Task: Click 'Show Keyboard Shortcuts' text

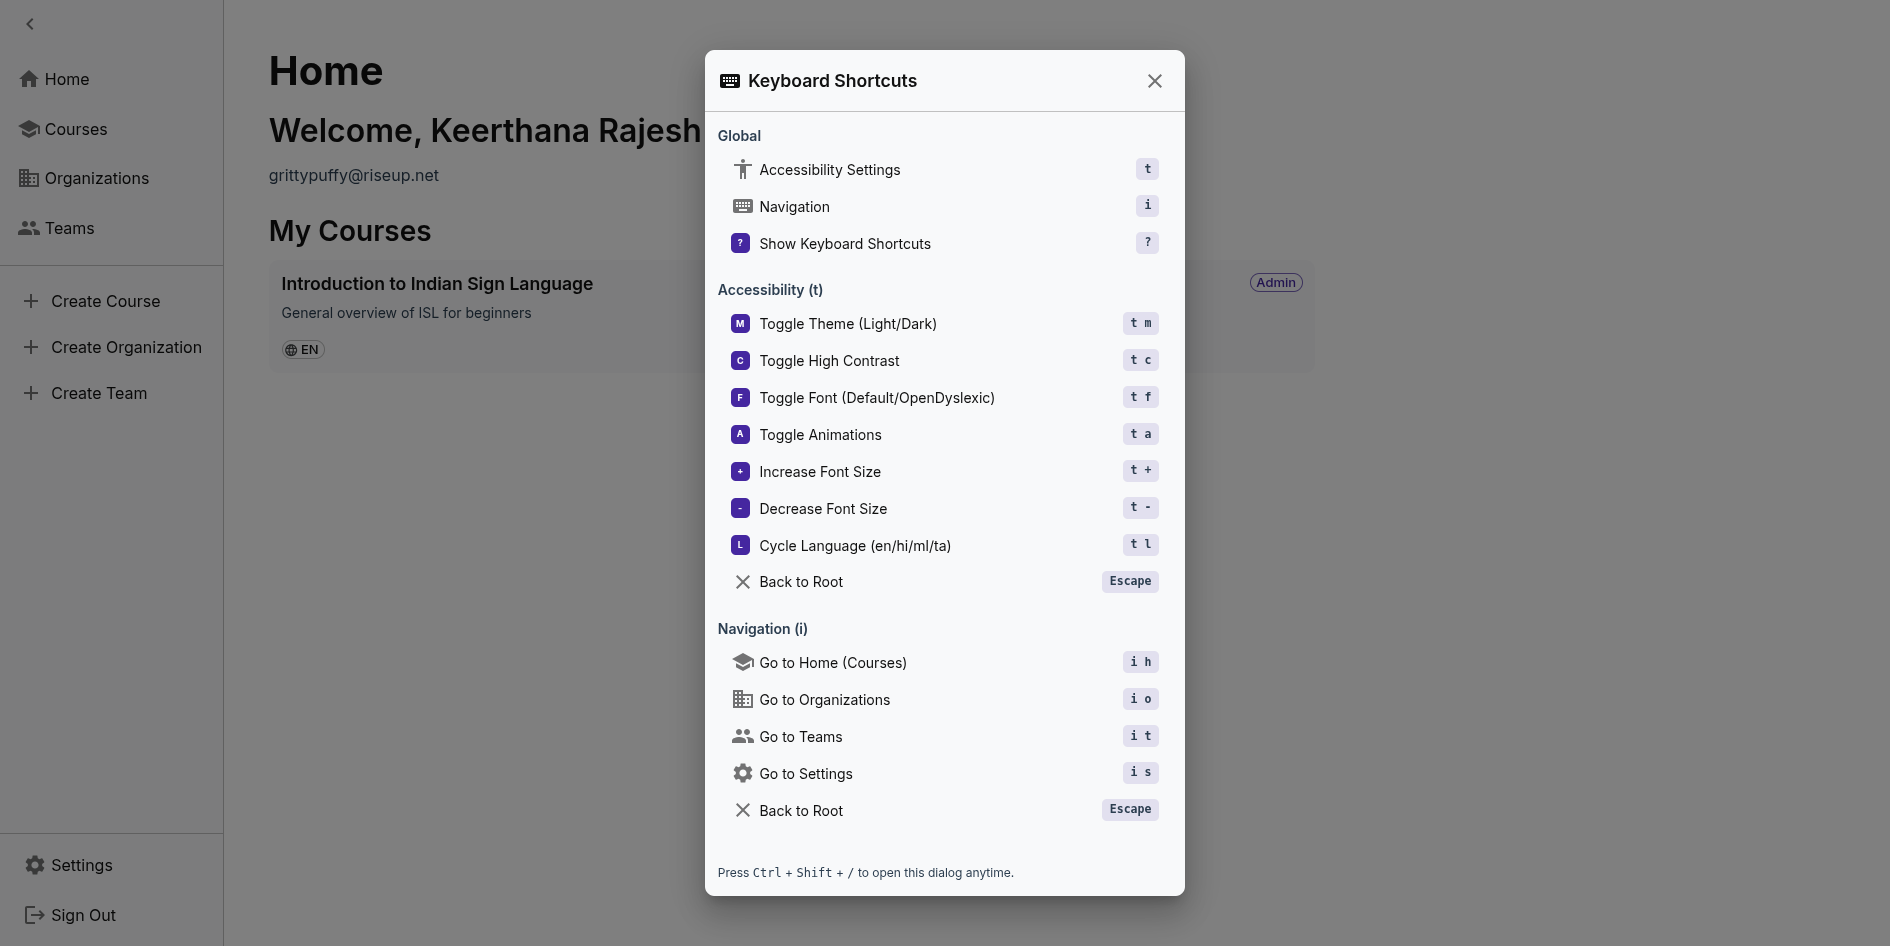Action: pos(845,244)
